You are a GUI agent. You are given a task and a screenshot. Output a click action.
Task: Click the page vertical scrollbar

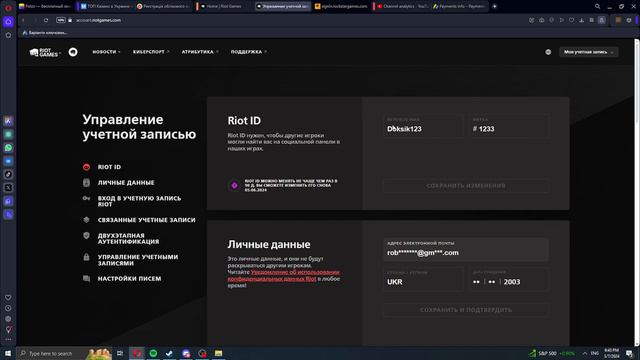point(637,192)
